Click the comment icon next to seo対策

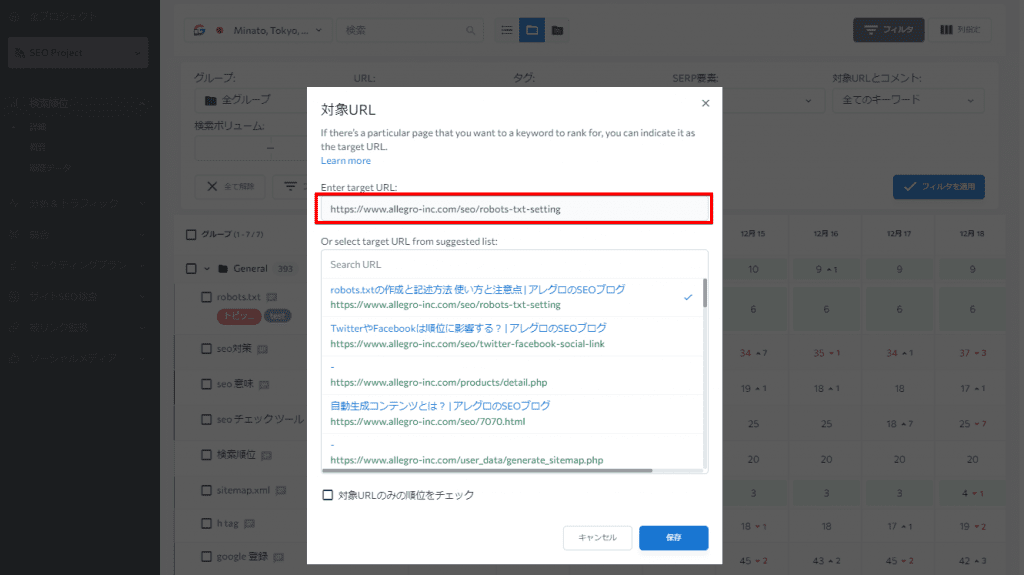pos(263,350)
